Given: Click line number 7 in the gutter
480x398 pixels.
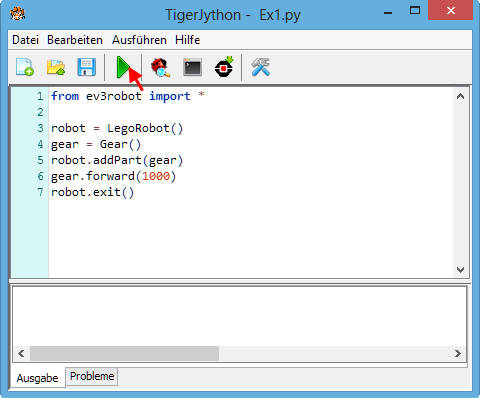Looking at the screenshot, I should pyautogui.click(x=40, y=192).
